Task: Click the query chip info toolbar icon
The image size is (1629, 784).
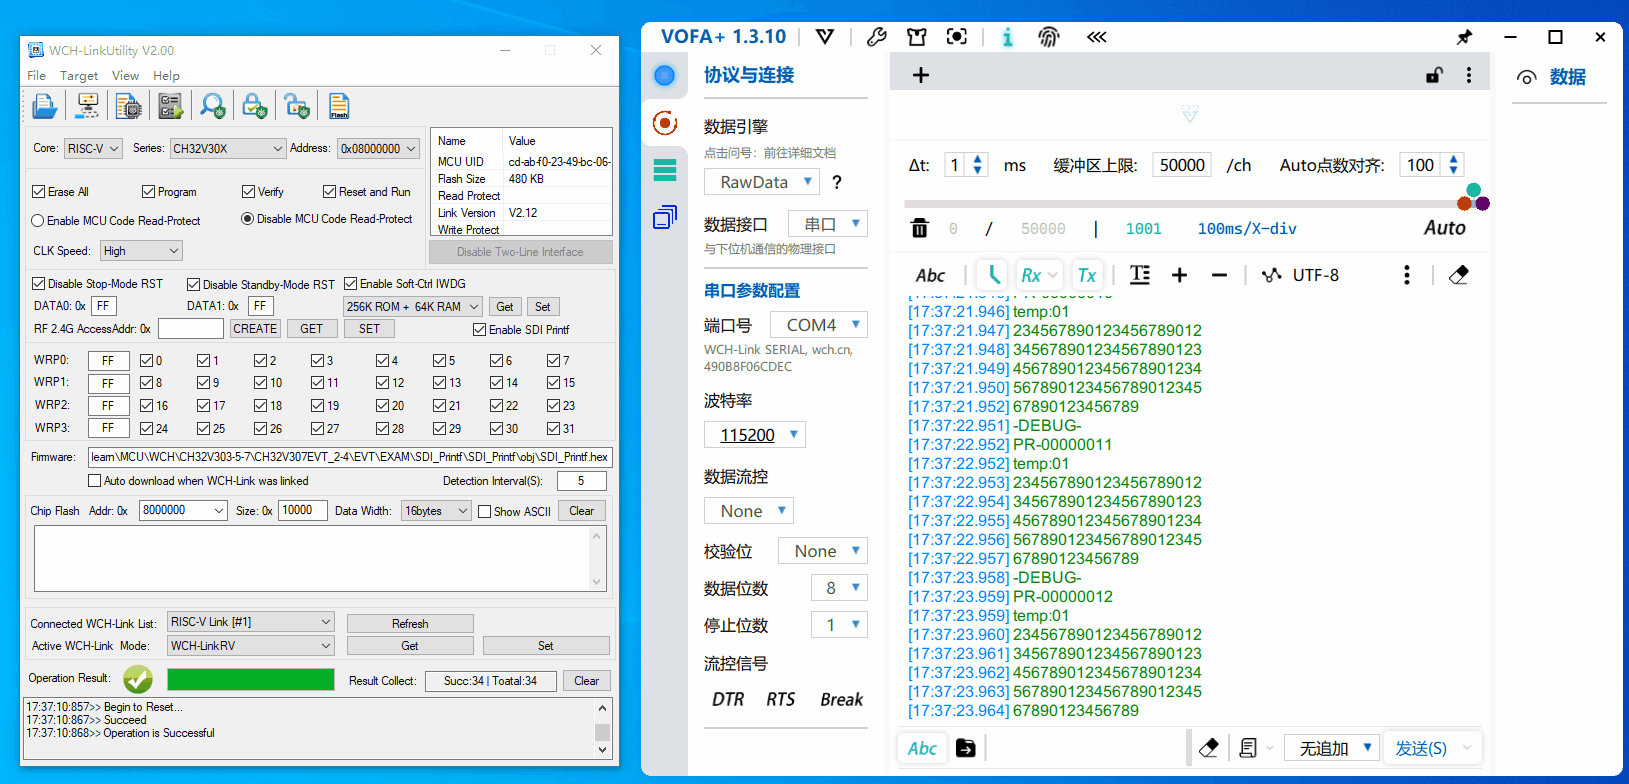Action: point(128,106)
